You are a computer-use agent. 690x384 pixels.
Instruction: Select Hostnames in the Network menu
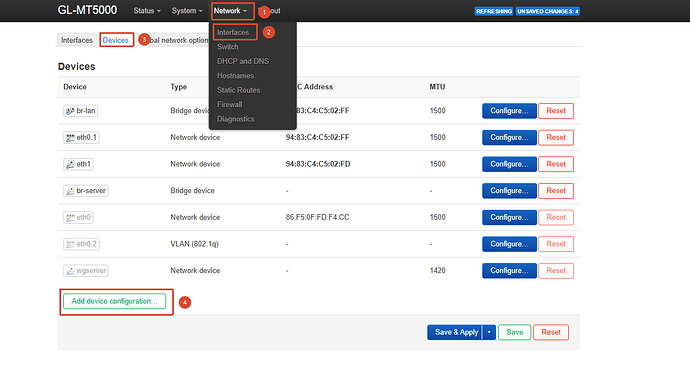click(x=235, y=76)
